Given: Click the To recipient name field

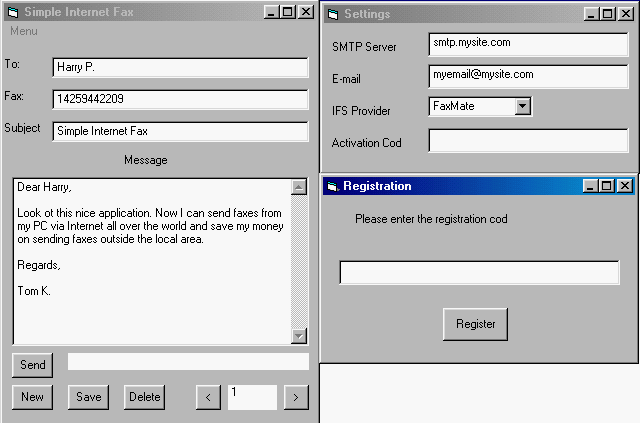Looking at the screenshot, I should point(180,67).
